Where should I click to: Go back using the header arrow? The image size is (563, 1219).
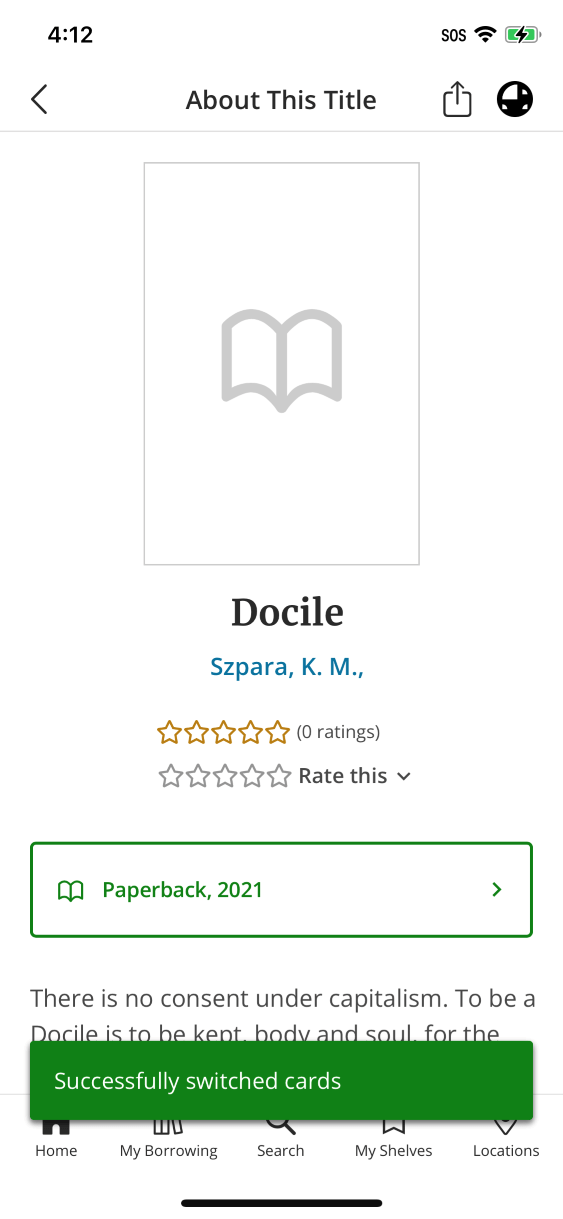[x=39, y=100]
